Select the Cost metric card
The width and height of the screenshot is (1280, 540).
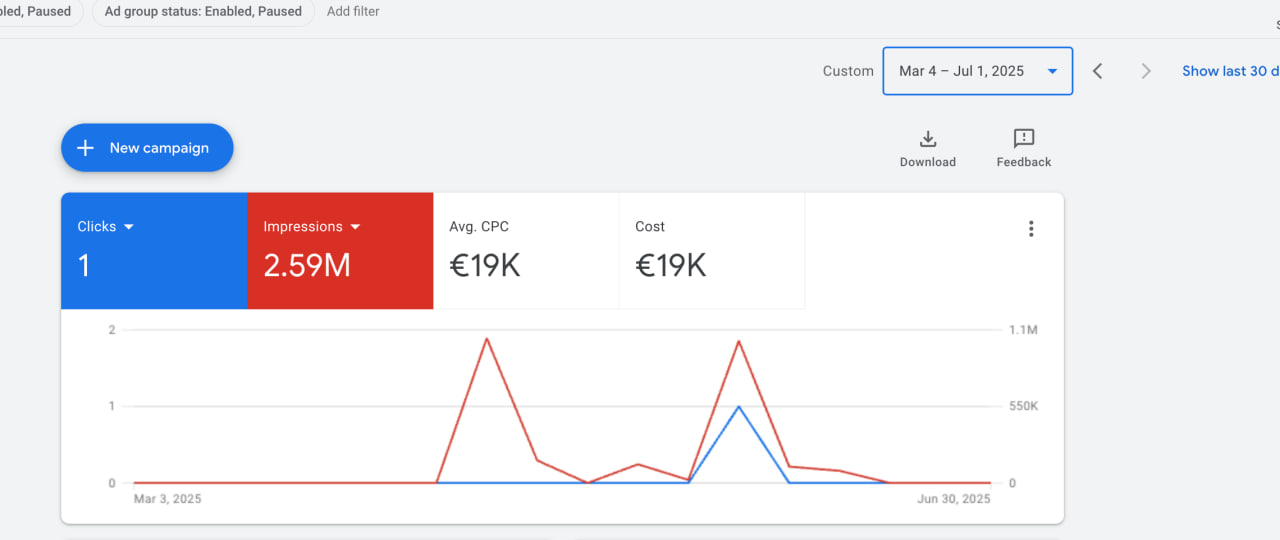712,251
